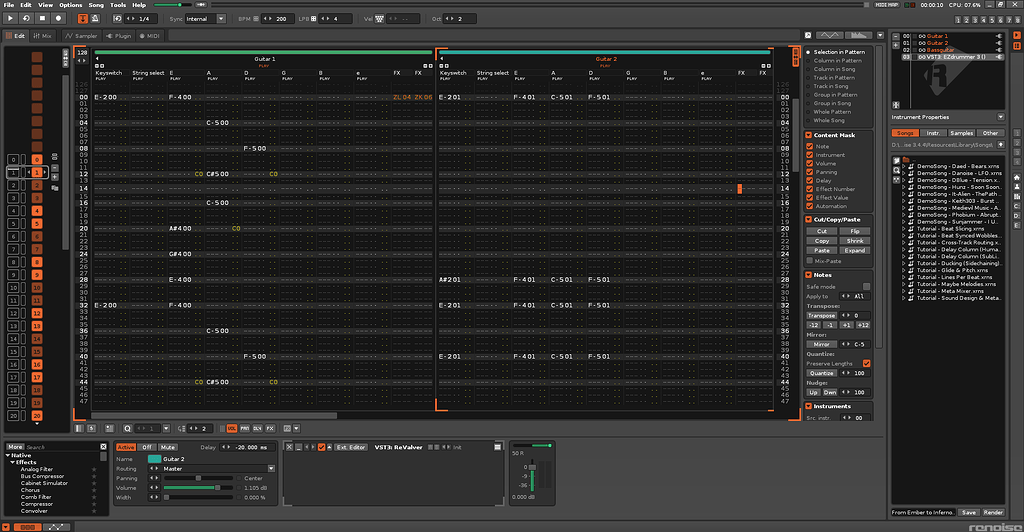Open ReValver Ext. Editor
This screenshot has width=1024, height=532.
point(351,447)
